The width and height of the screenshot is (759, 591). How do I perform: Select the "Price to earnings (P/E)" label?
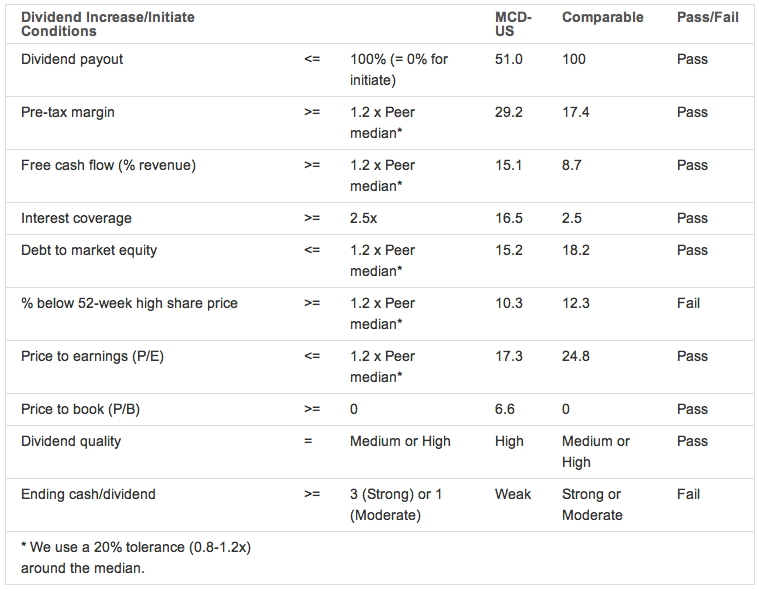point(92,356)
